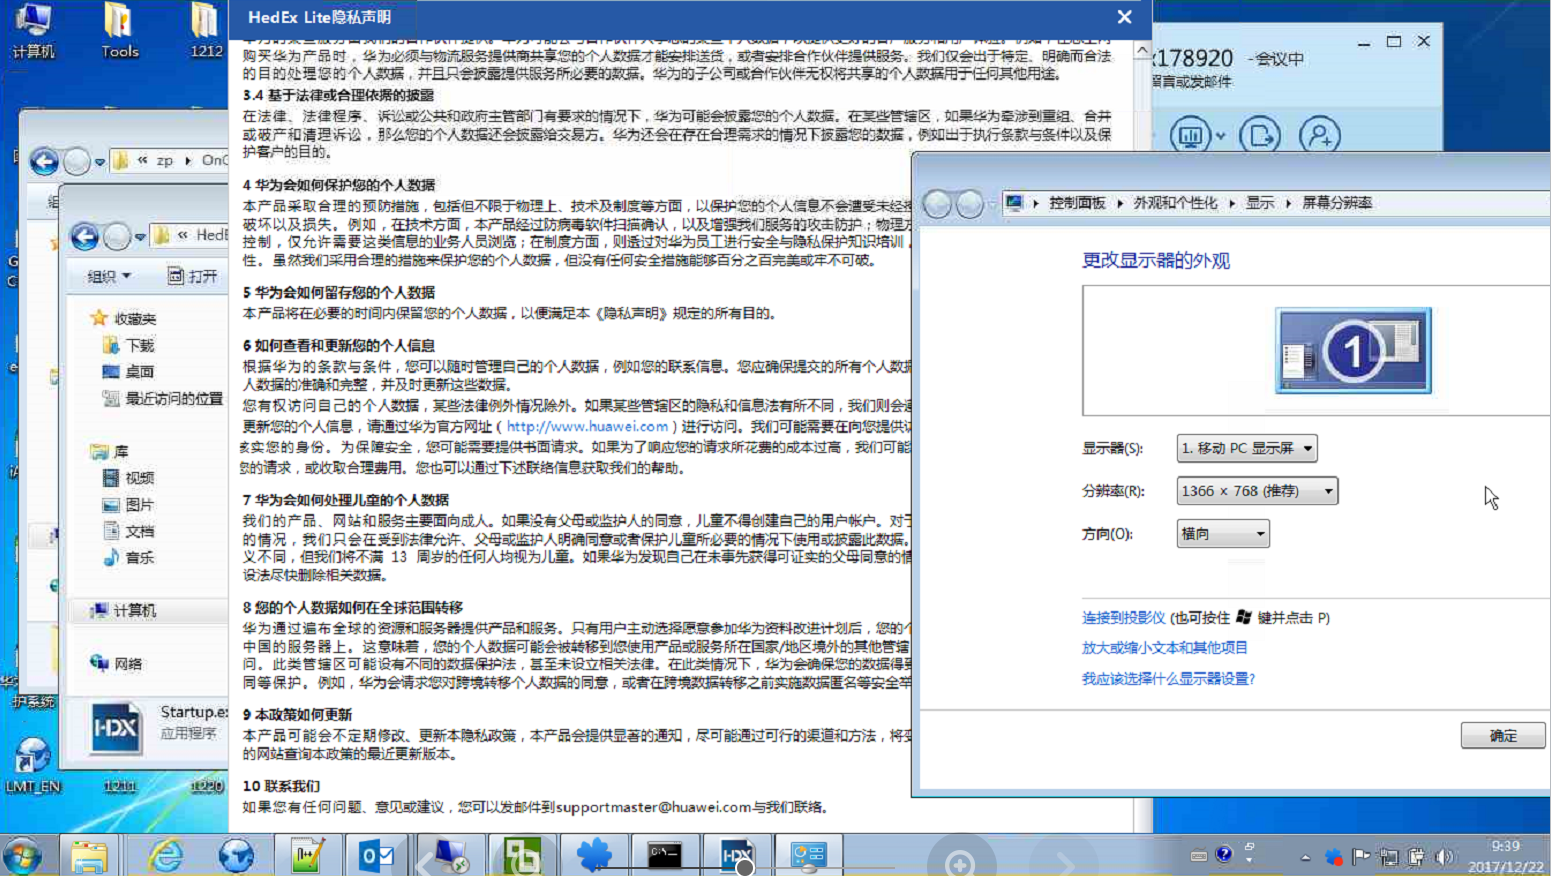Viewport: 1551px width, 876px height.
Task: Select 库 in Explorer navigation pane
Action: [x=110, y=452]
